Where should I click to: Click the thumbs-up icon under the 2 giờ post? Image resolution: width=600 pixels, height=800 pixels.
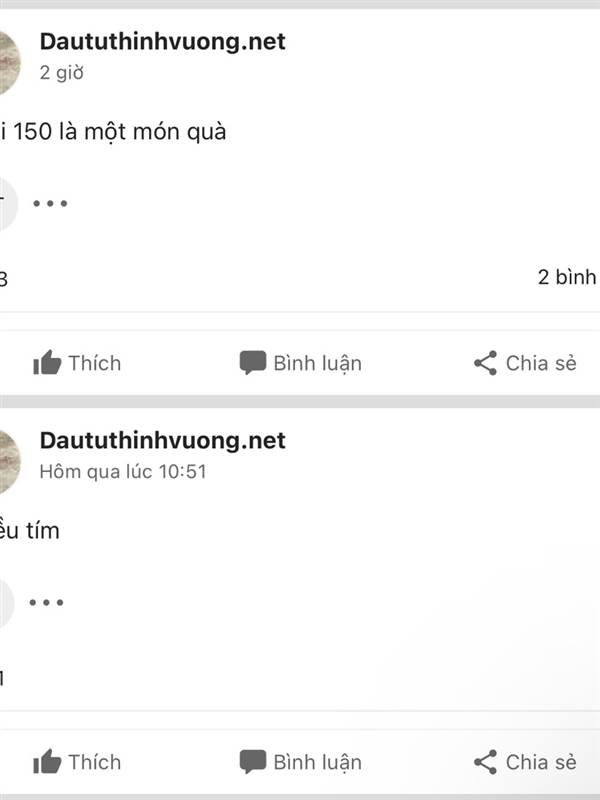pos(47,363)
